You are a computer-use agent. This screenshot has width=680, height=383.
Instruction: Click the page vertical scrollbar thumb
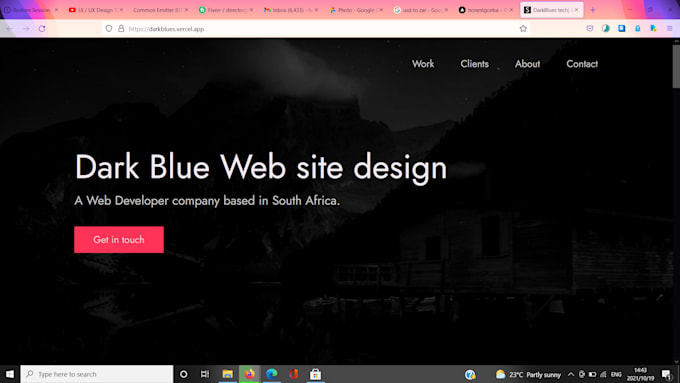(x=676, y=65)
